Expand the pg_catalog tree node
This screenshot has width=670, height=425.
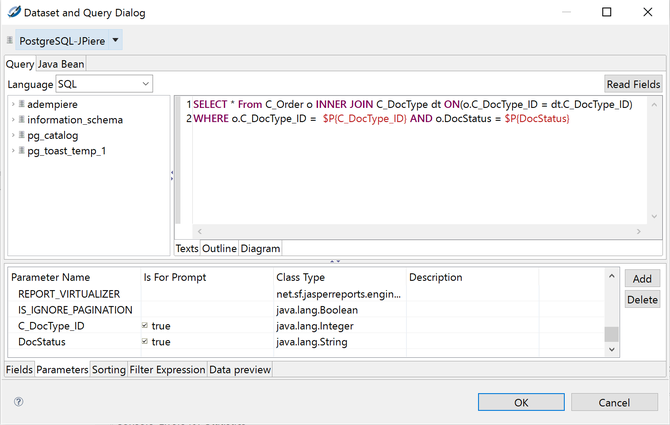pos(12,135)
